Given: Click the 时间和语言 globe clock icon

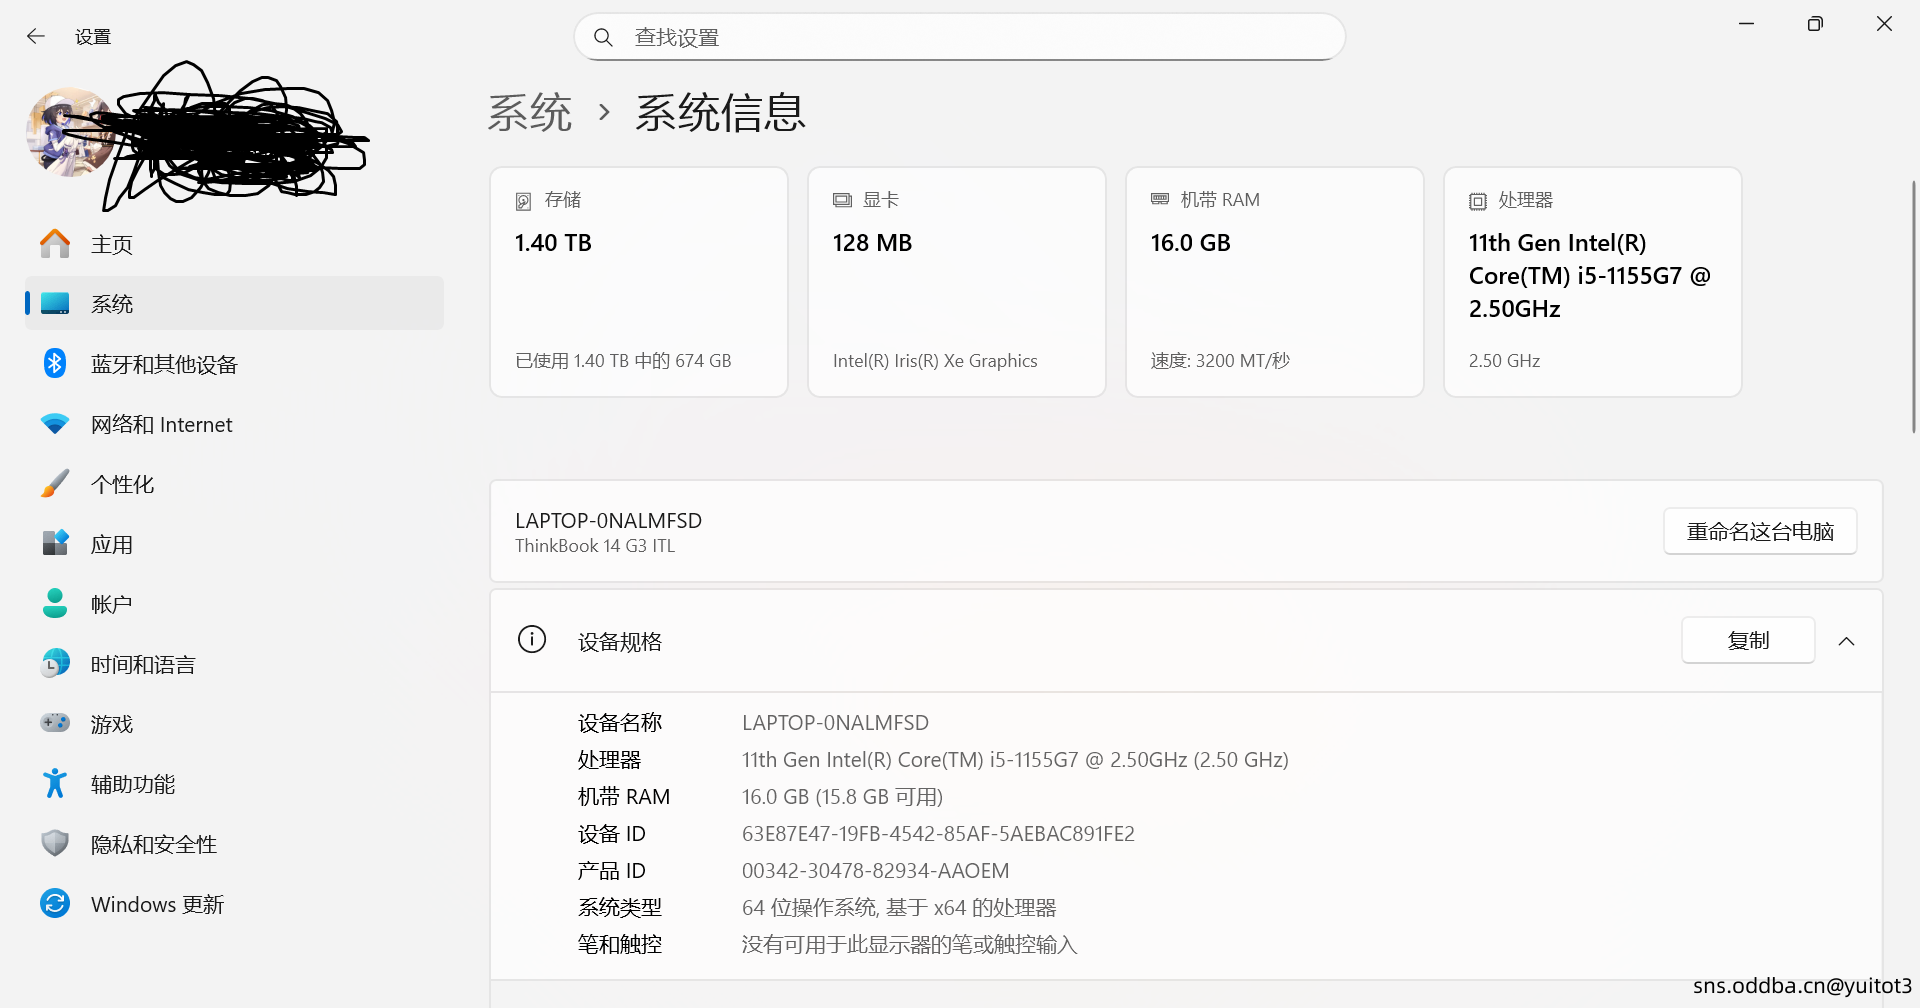Looking at the screenshot, I should tap(55, 664).
